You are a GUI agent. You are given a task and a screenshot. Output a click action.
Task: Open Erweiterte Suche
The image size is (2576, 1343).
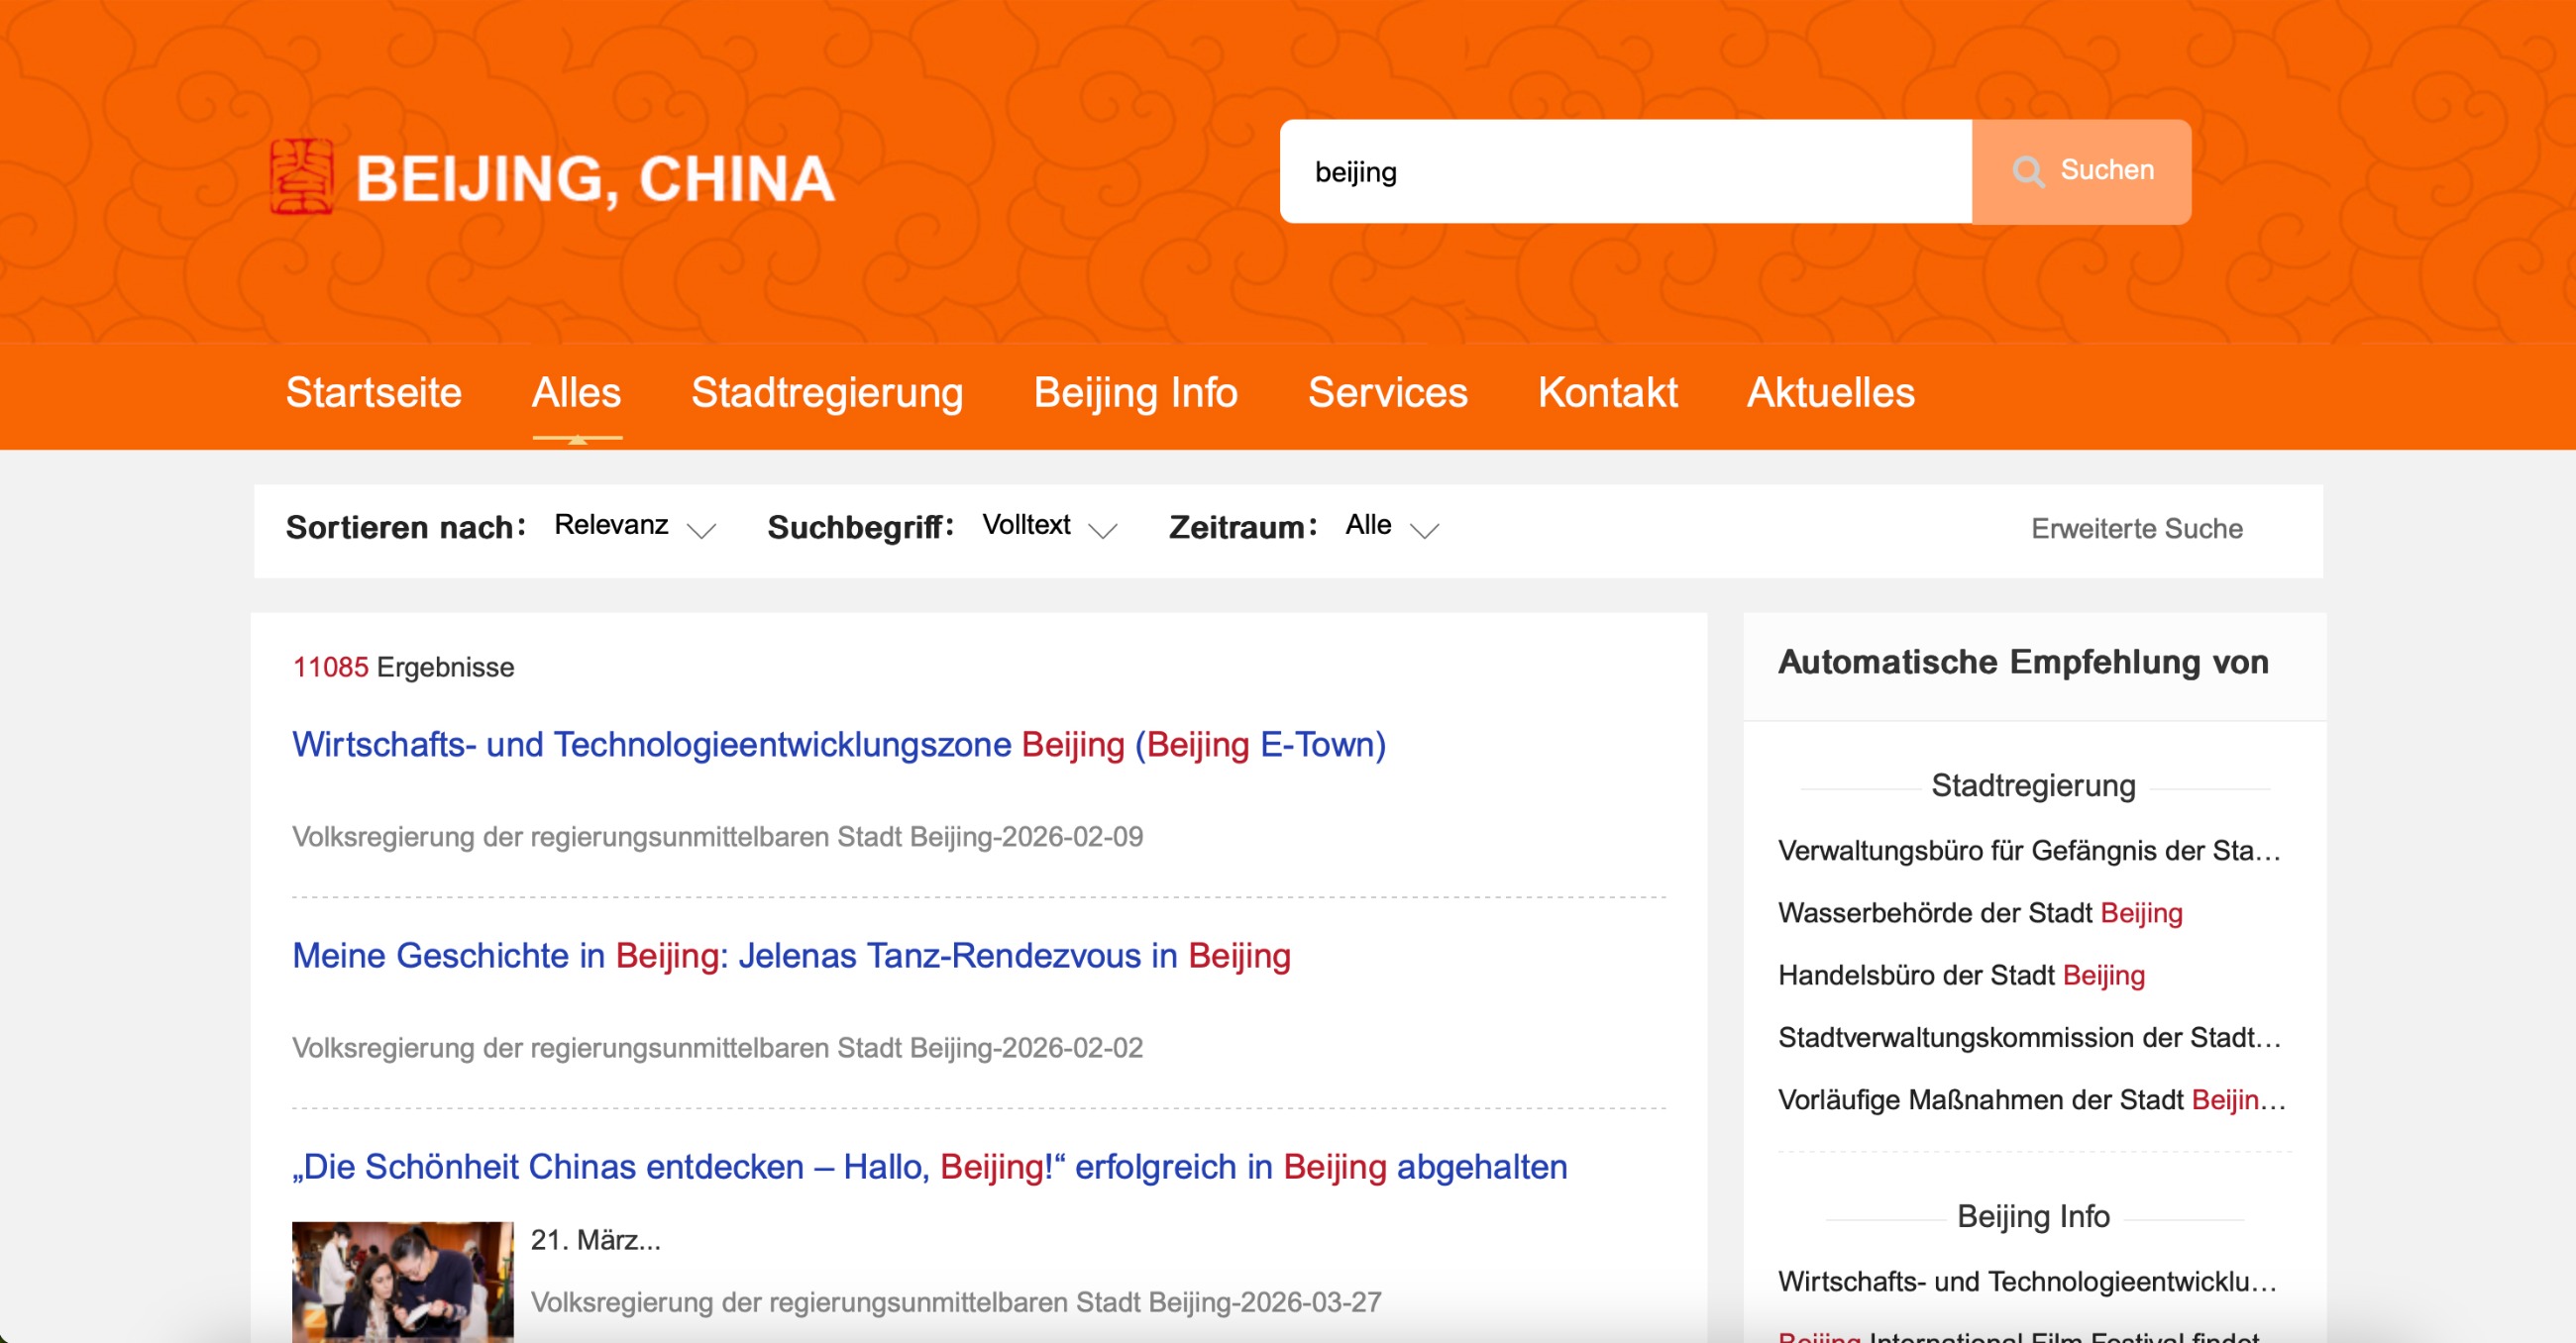point(2136,528)
